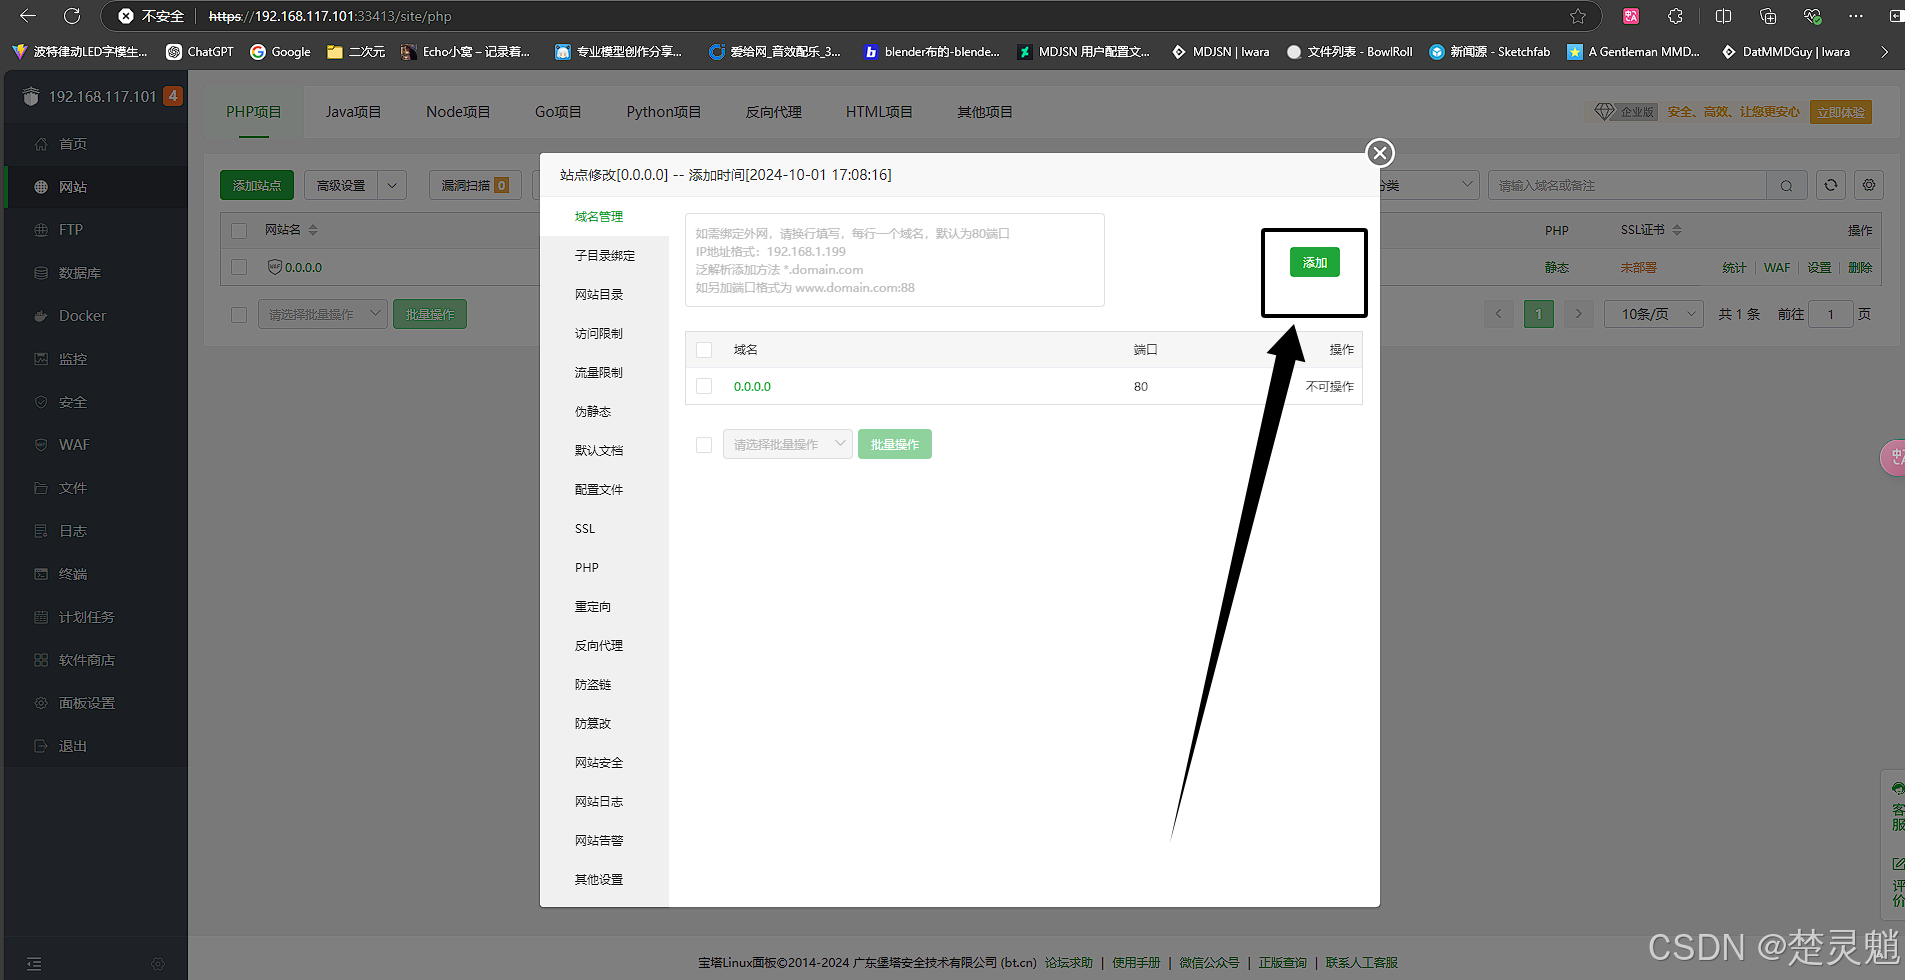Close the 站点修改 dialog

1380,153
